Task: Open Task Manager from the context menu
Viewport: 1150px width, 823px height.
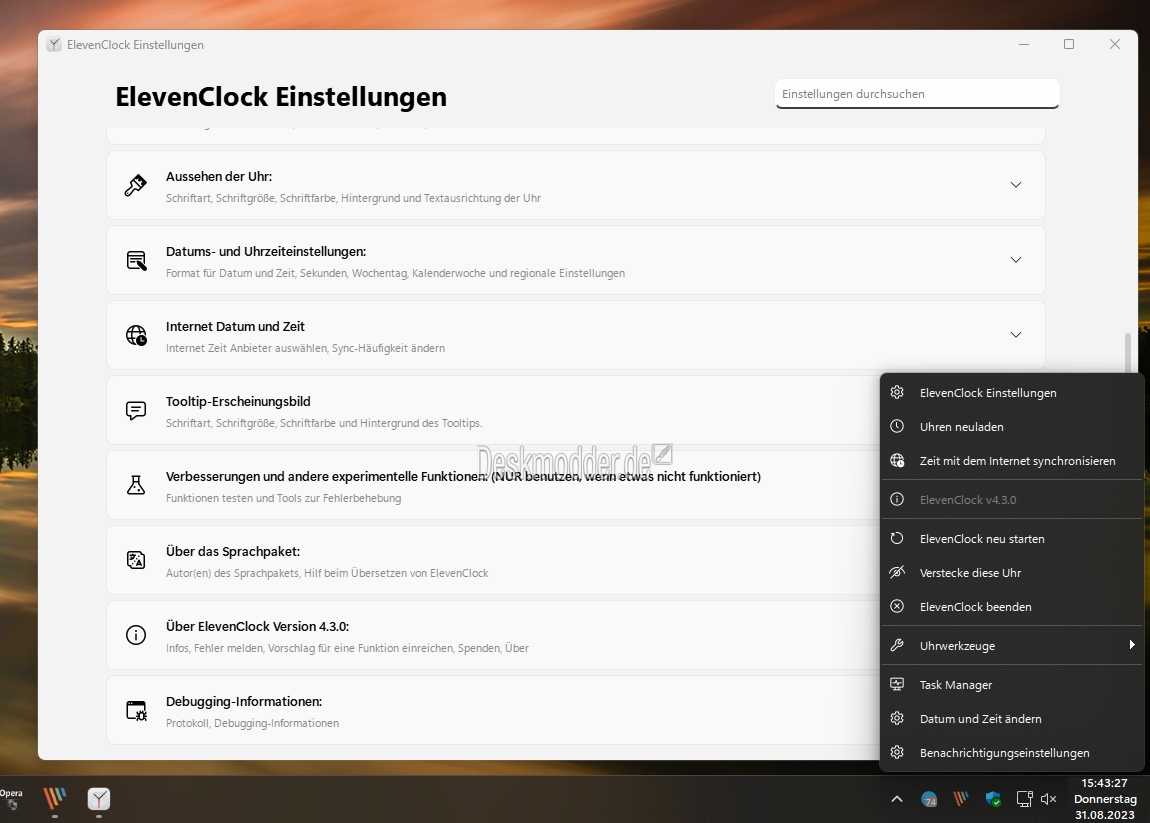Action: click(x=1012, y=684)
